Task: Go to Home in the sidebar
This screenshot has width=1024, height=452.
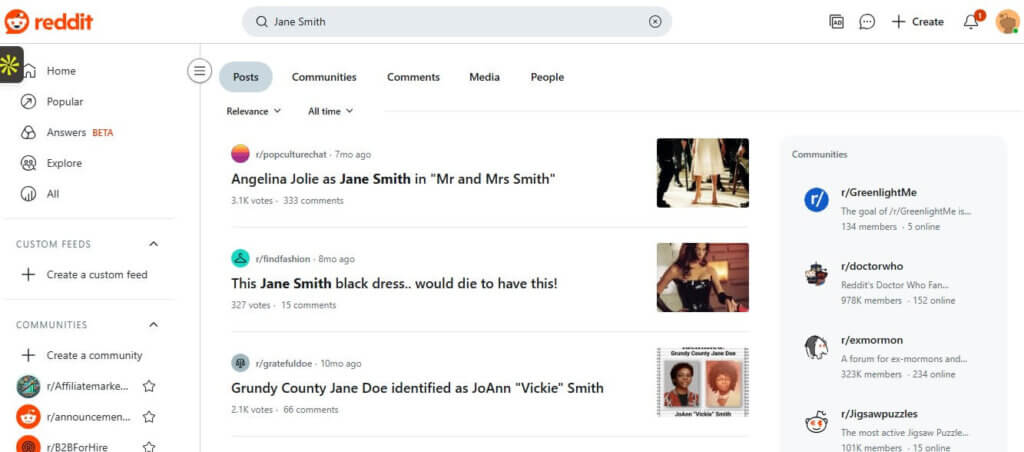Action: click(x=61, y=71)
